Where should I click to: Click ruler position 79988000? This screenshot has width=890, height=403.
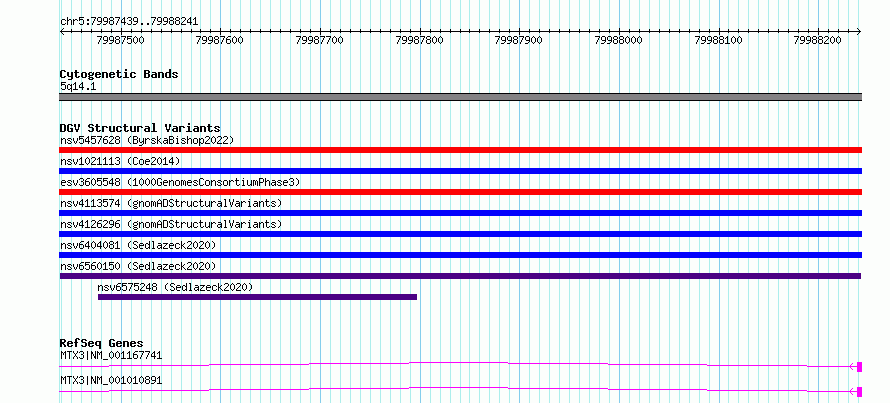[x=619, y=40]
